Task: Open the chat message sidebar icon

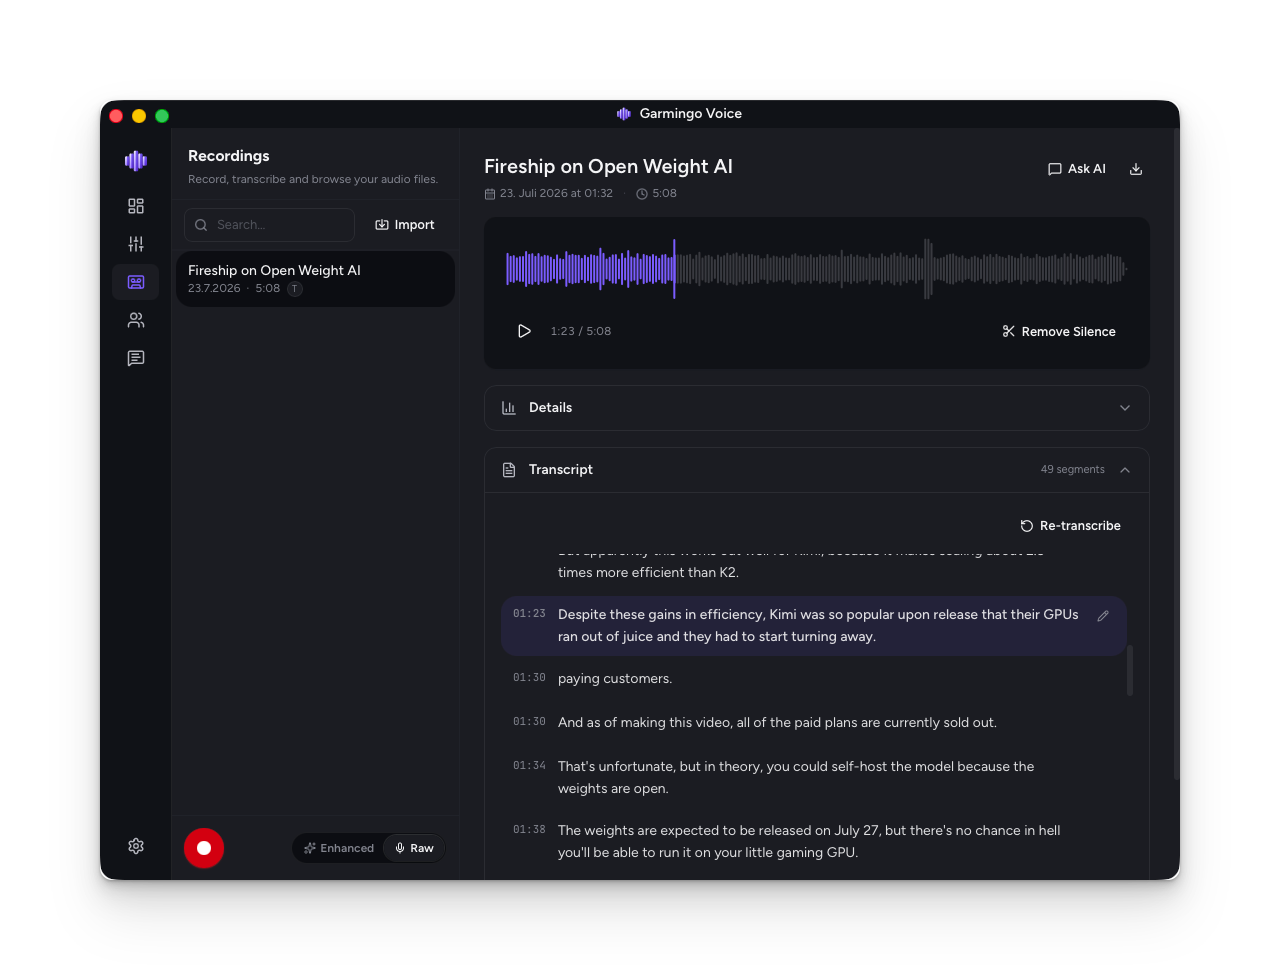Action: [136, 358]
